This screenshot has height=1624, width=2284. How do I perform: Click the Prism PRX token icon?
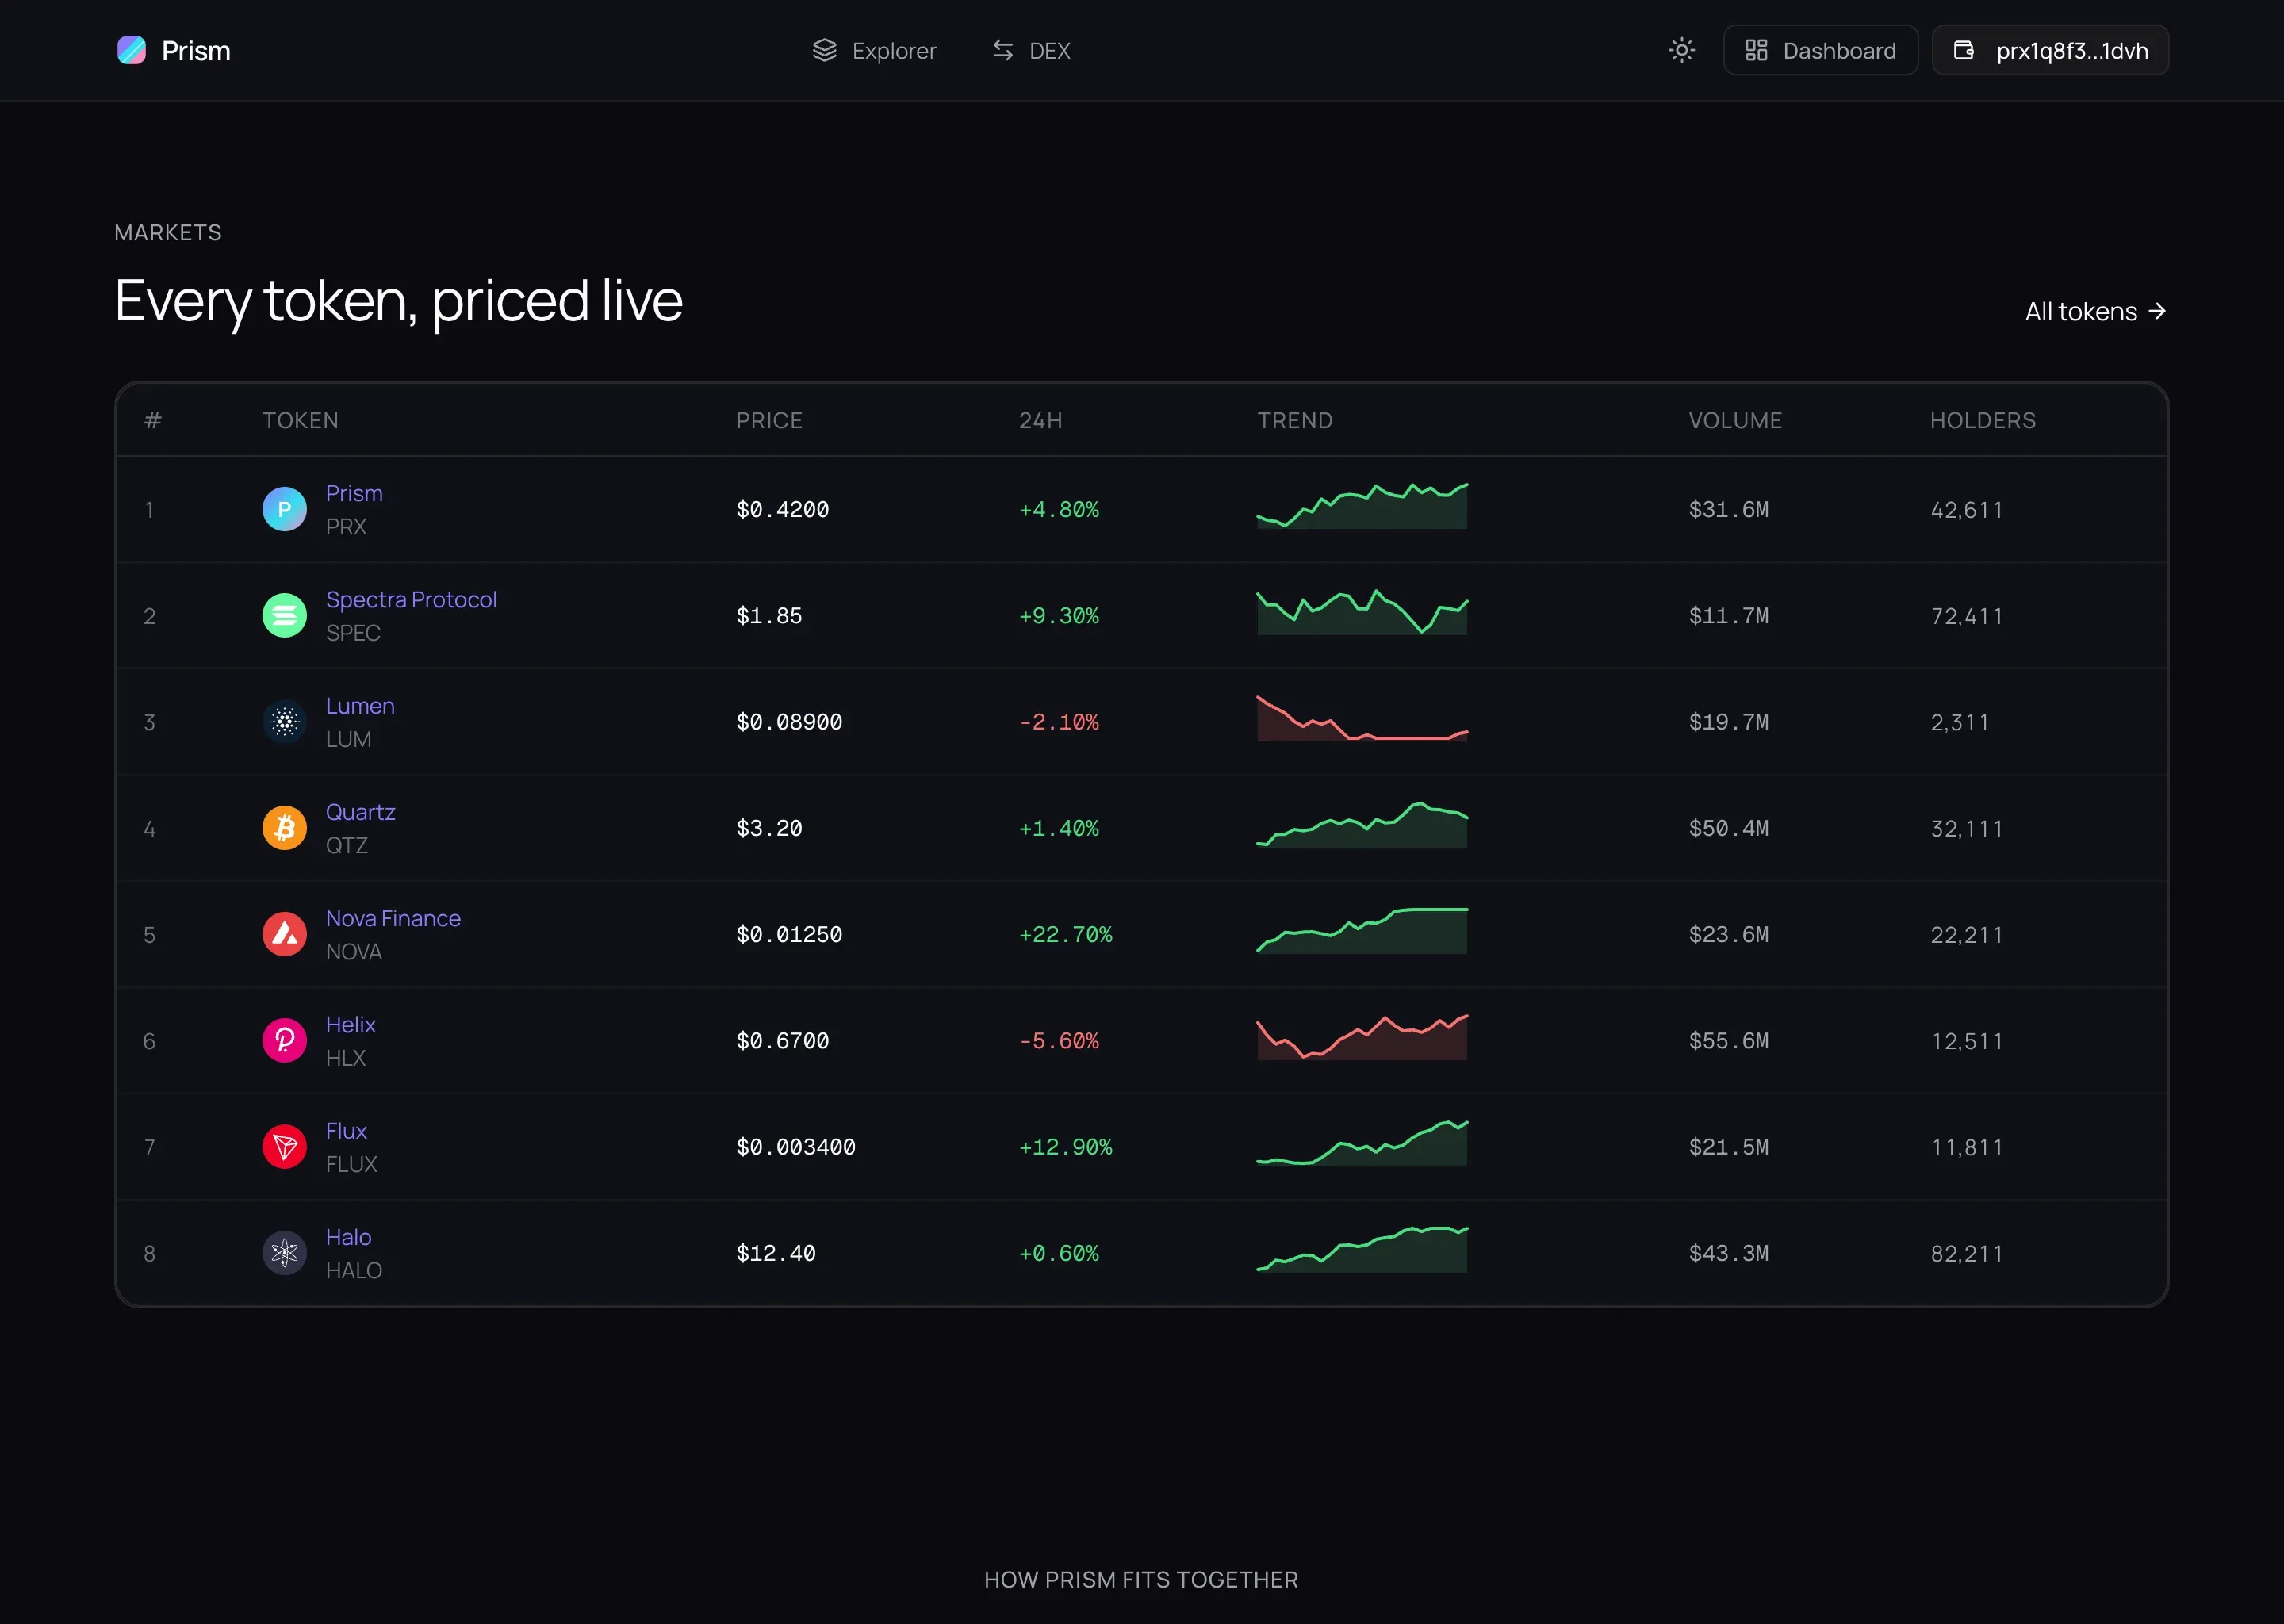pyautogui.click(x=284, y=509)
